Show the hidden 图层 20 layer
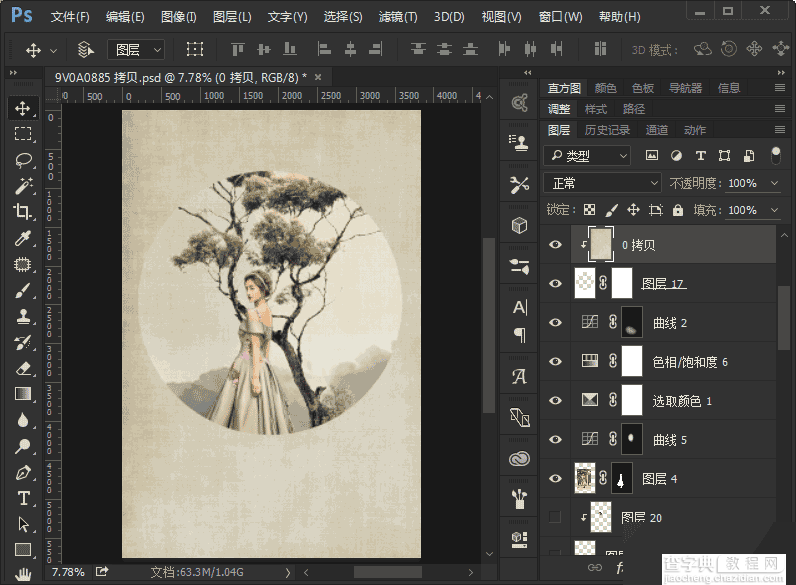The width and height of the screenshot is (796, 585). pos(555,517)
